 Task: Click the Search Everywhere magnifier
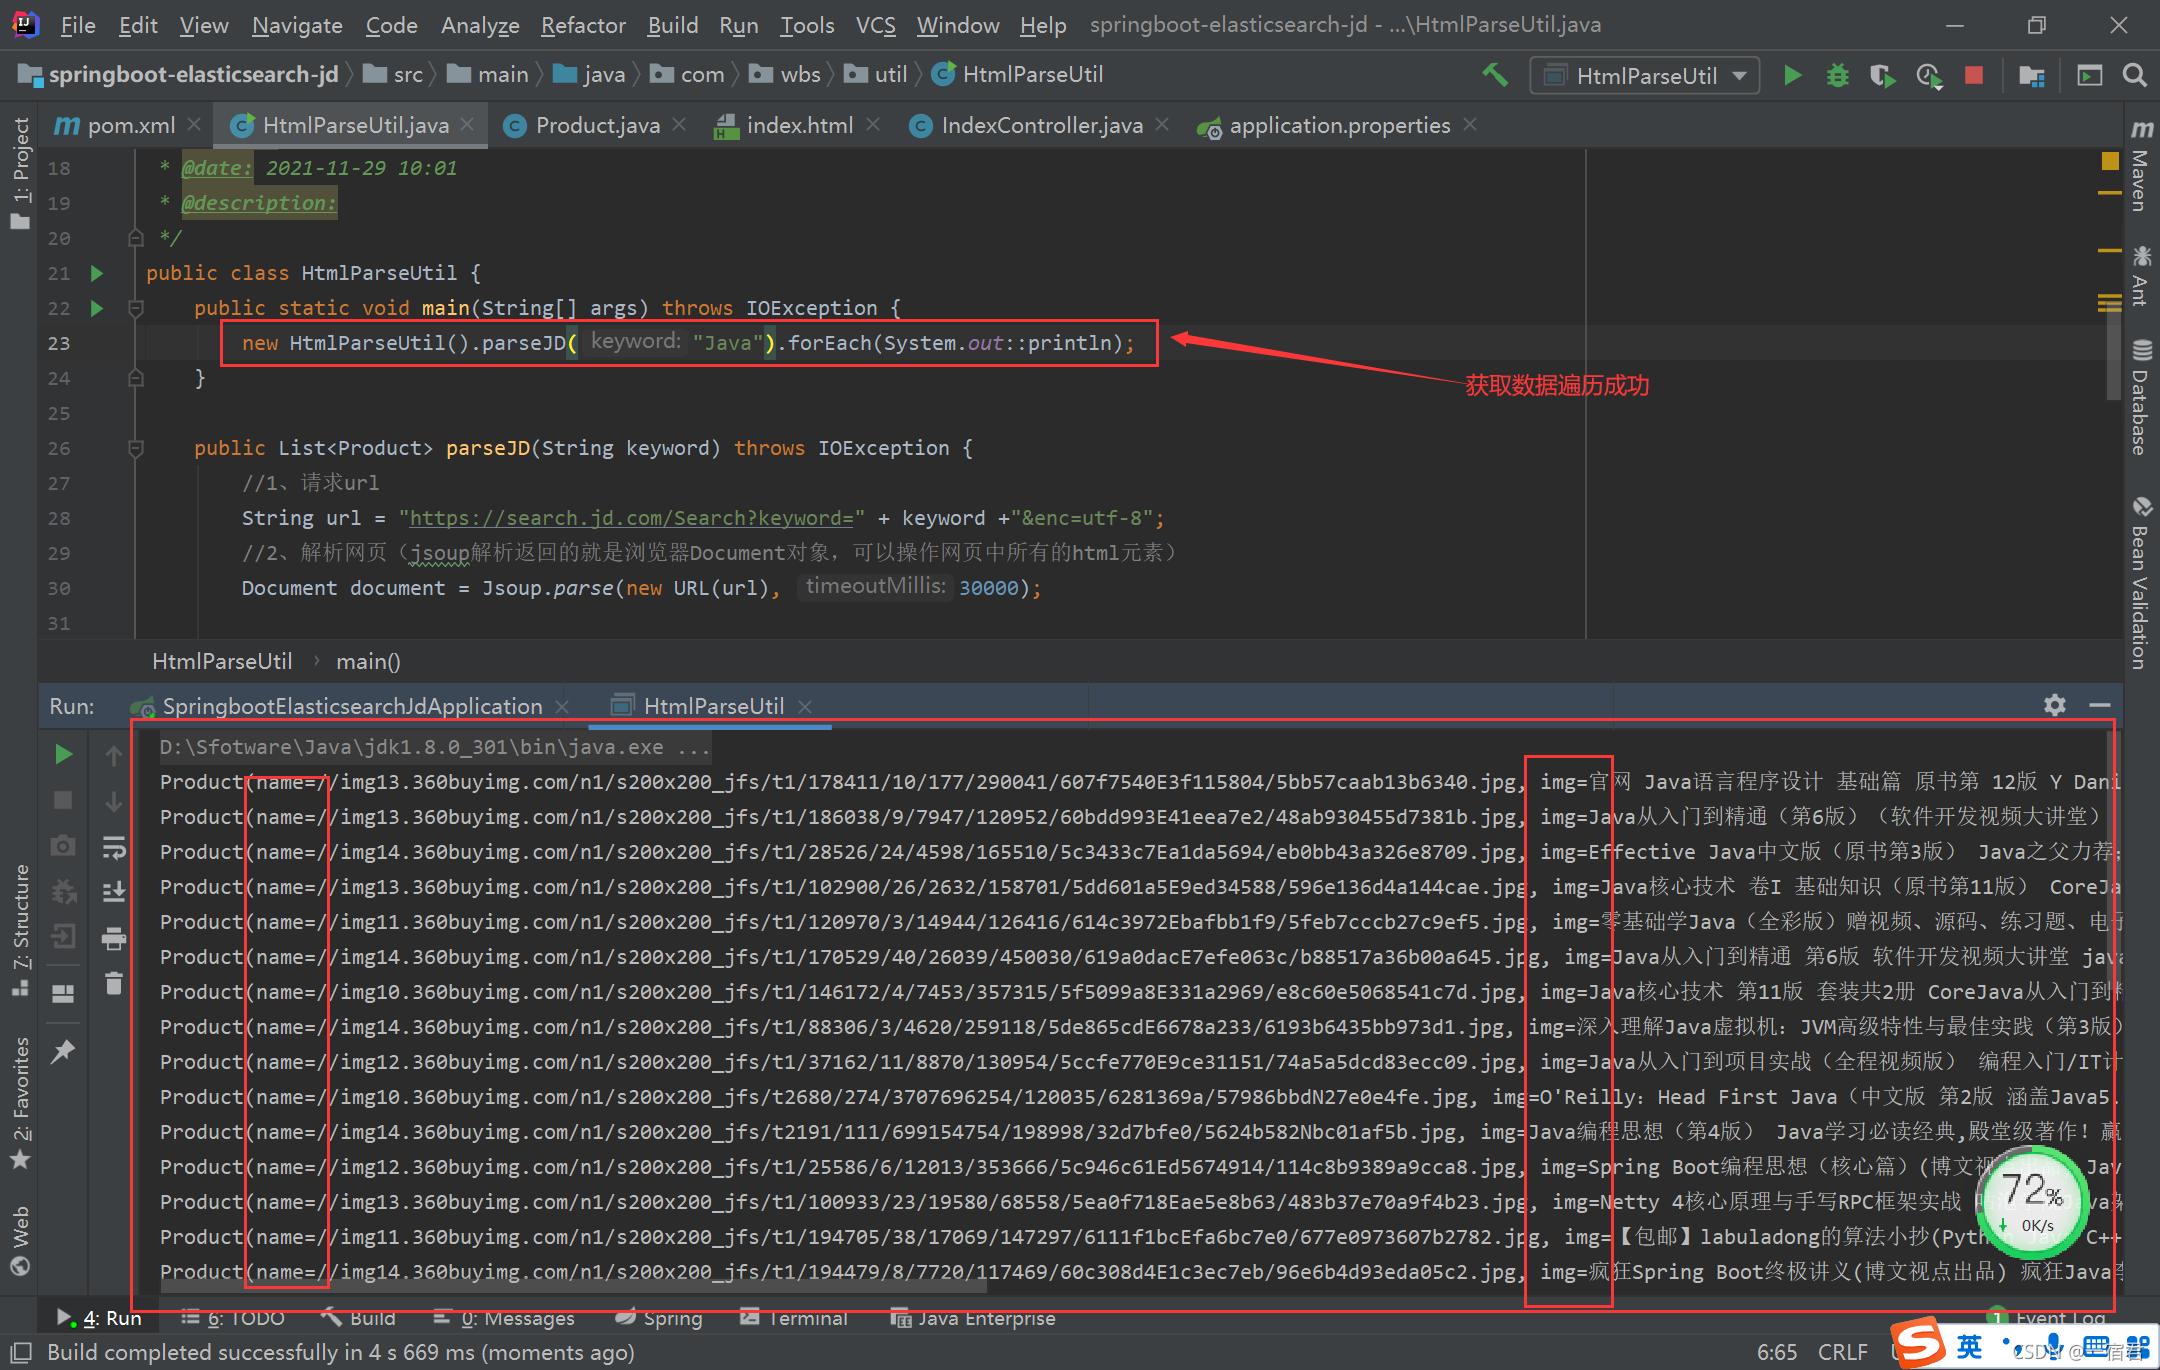pos(2134,75)
